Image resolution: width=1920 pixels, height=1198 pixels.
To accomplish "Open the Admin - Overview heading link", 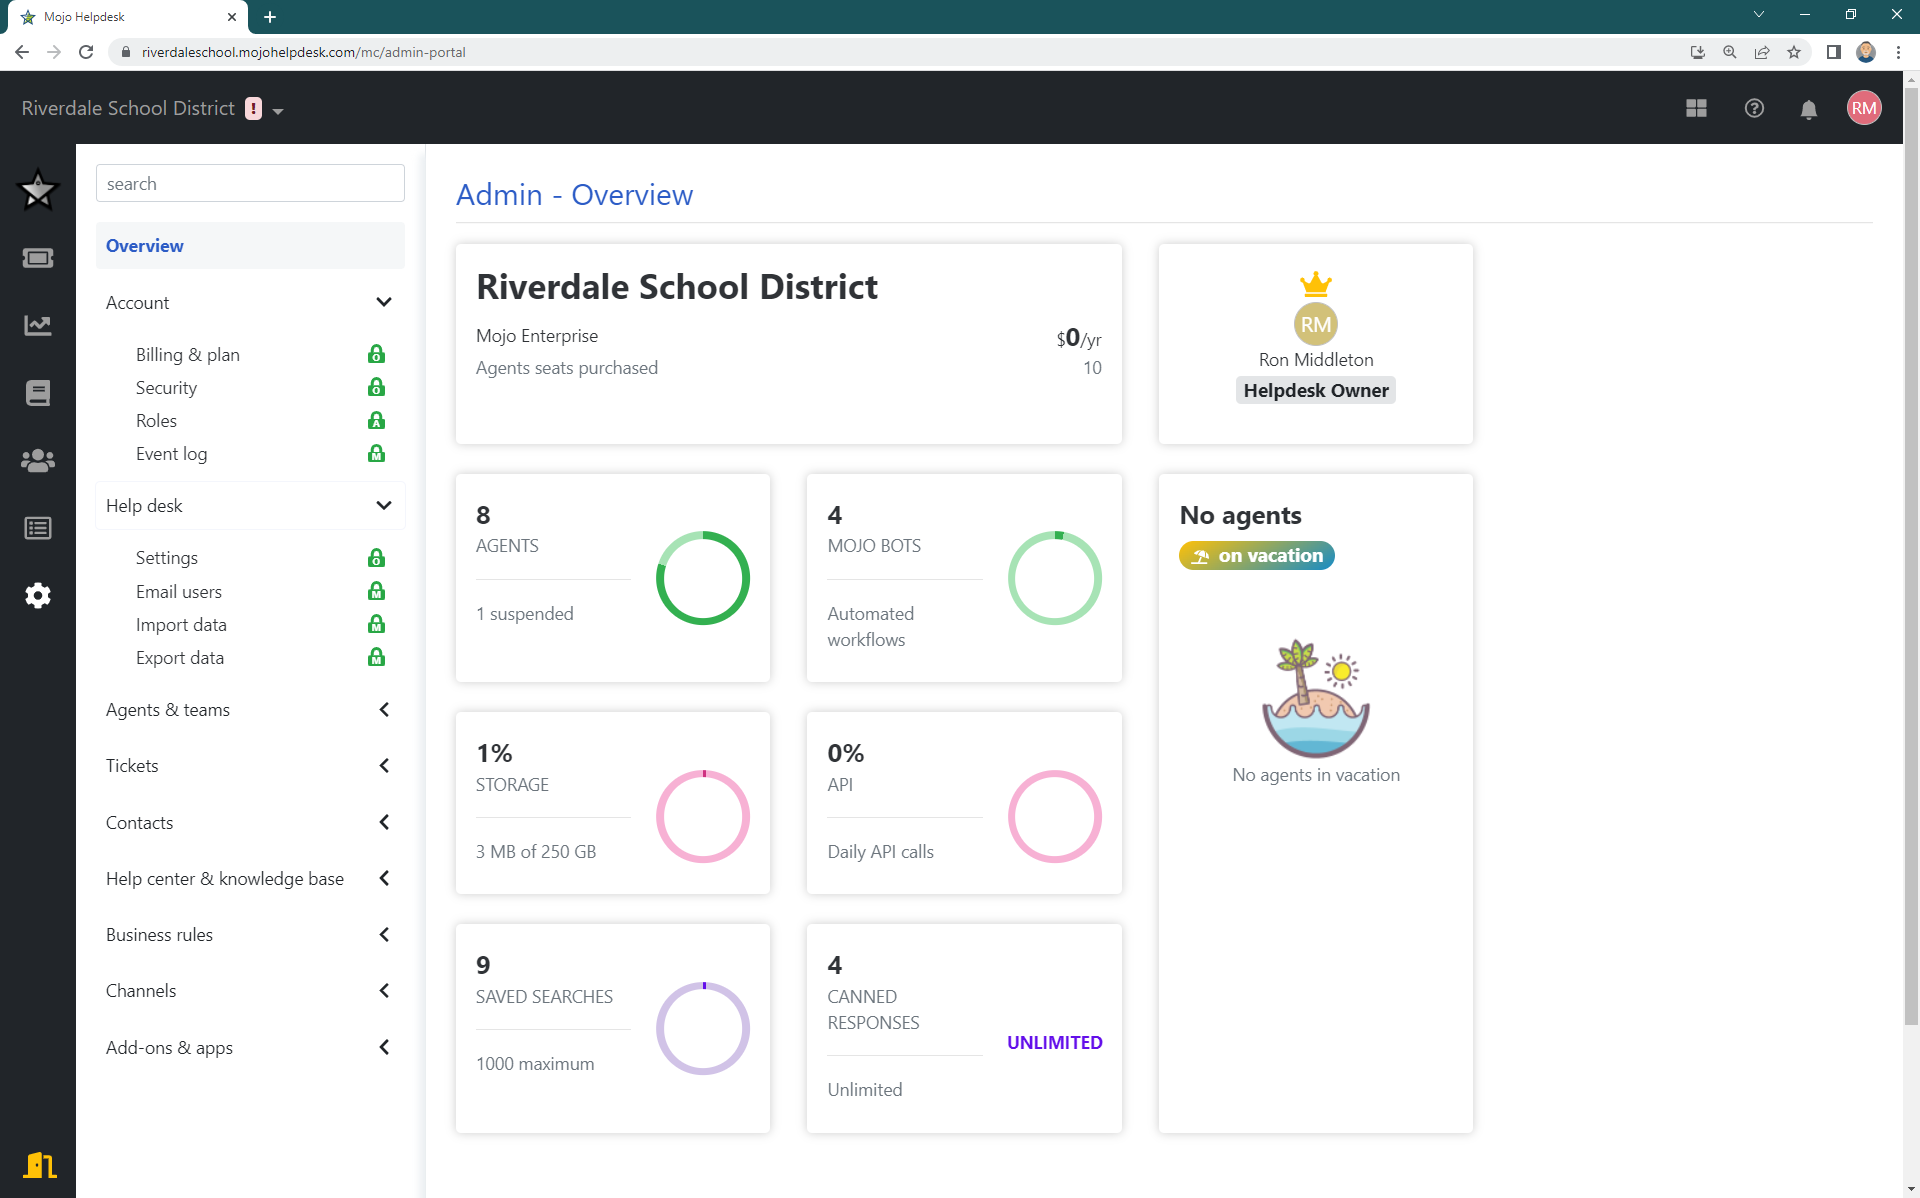I will 574,195.
